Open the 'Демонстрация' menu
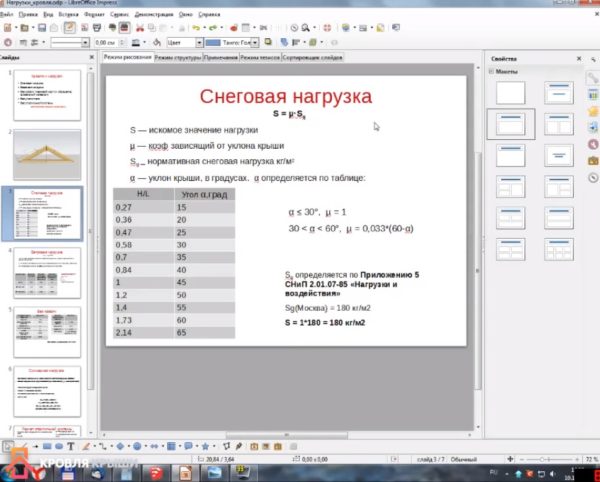This screenshot has height=482, width=600. (x=154, y=14)
